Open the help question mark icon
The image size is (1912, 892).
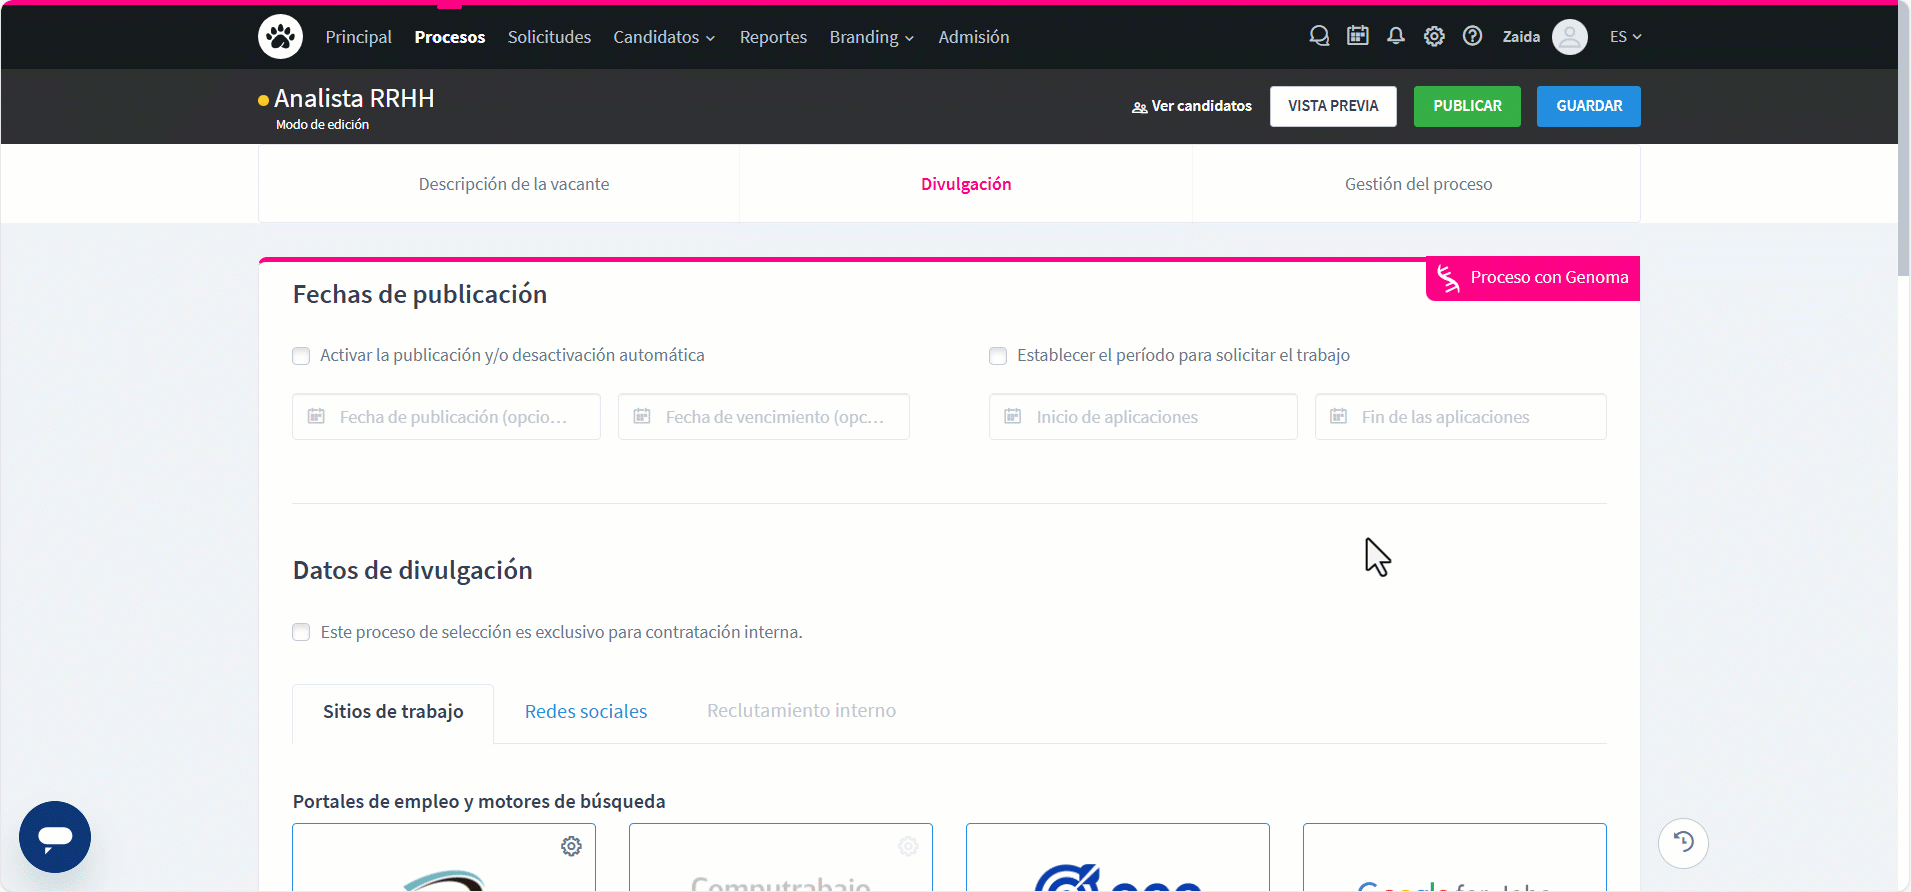click(1472, 36)
